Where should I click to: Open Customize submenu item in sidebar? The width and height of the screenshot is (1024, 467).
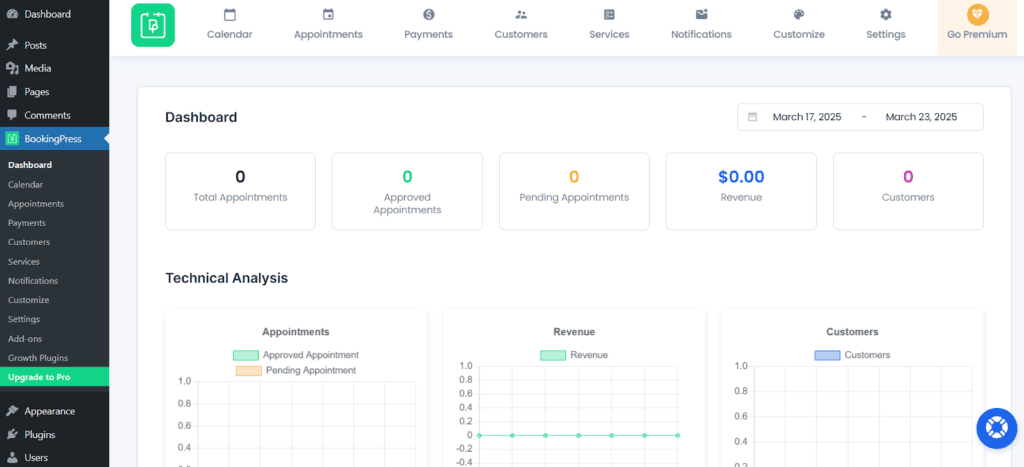pyautogui.click(x=29, y=300)
